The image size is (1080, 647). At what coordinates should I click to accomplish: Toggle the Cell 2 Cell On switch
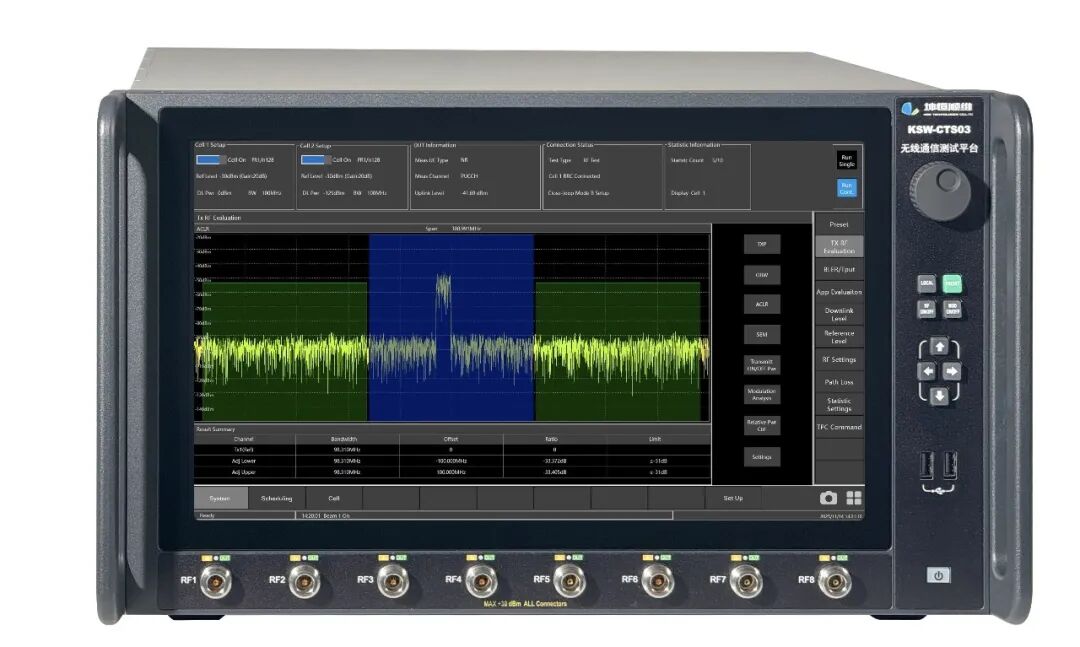point(313,160)
